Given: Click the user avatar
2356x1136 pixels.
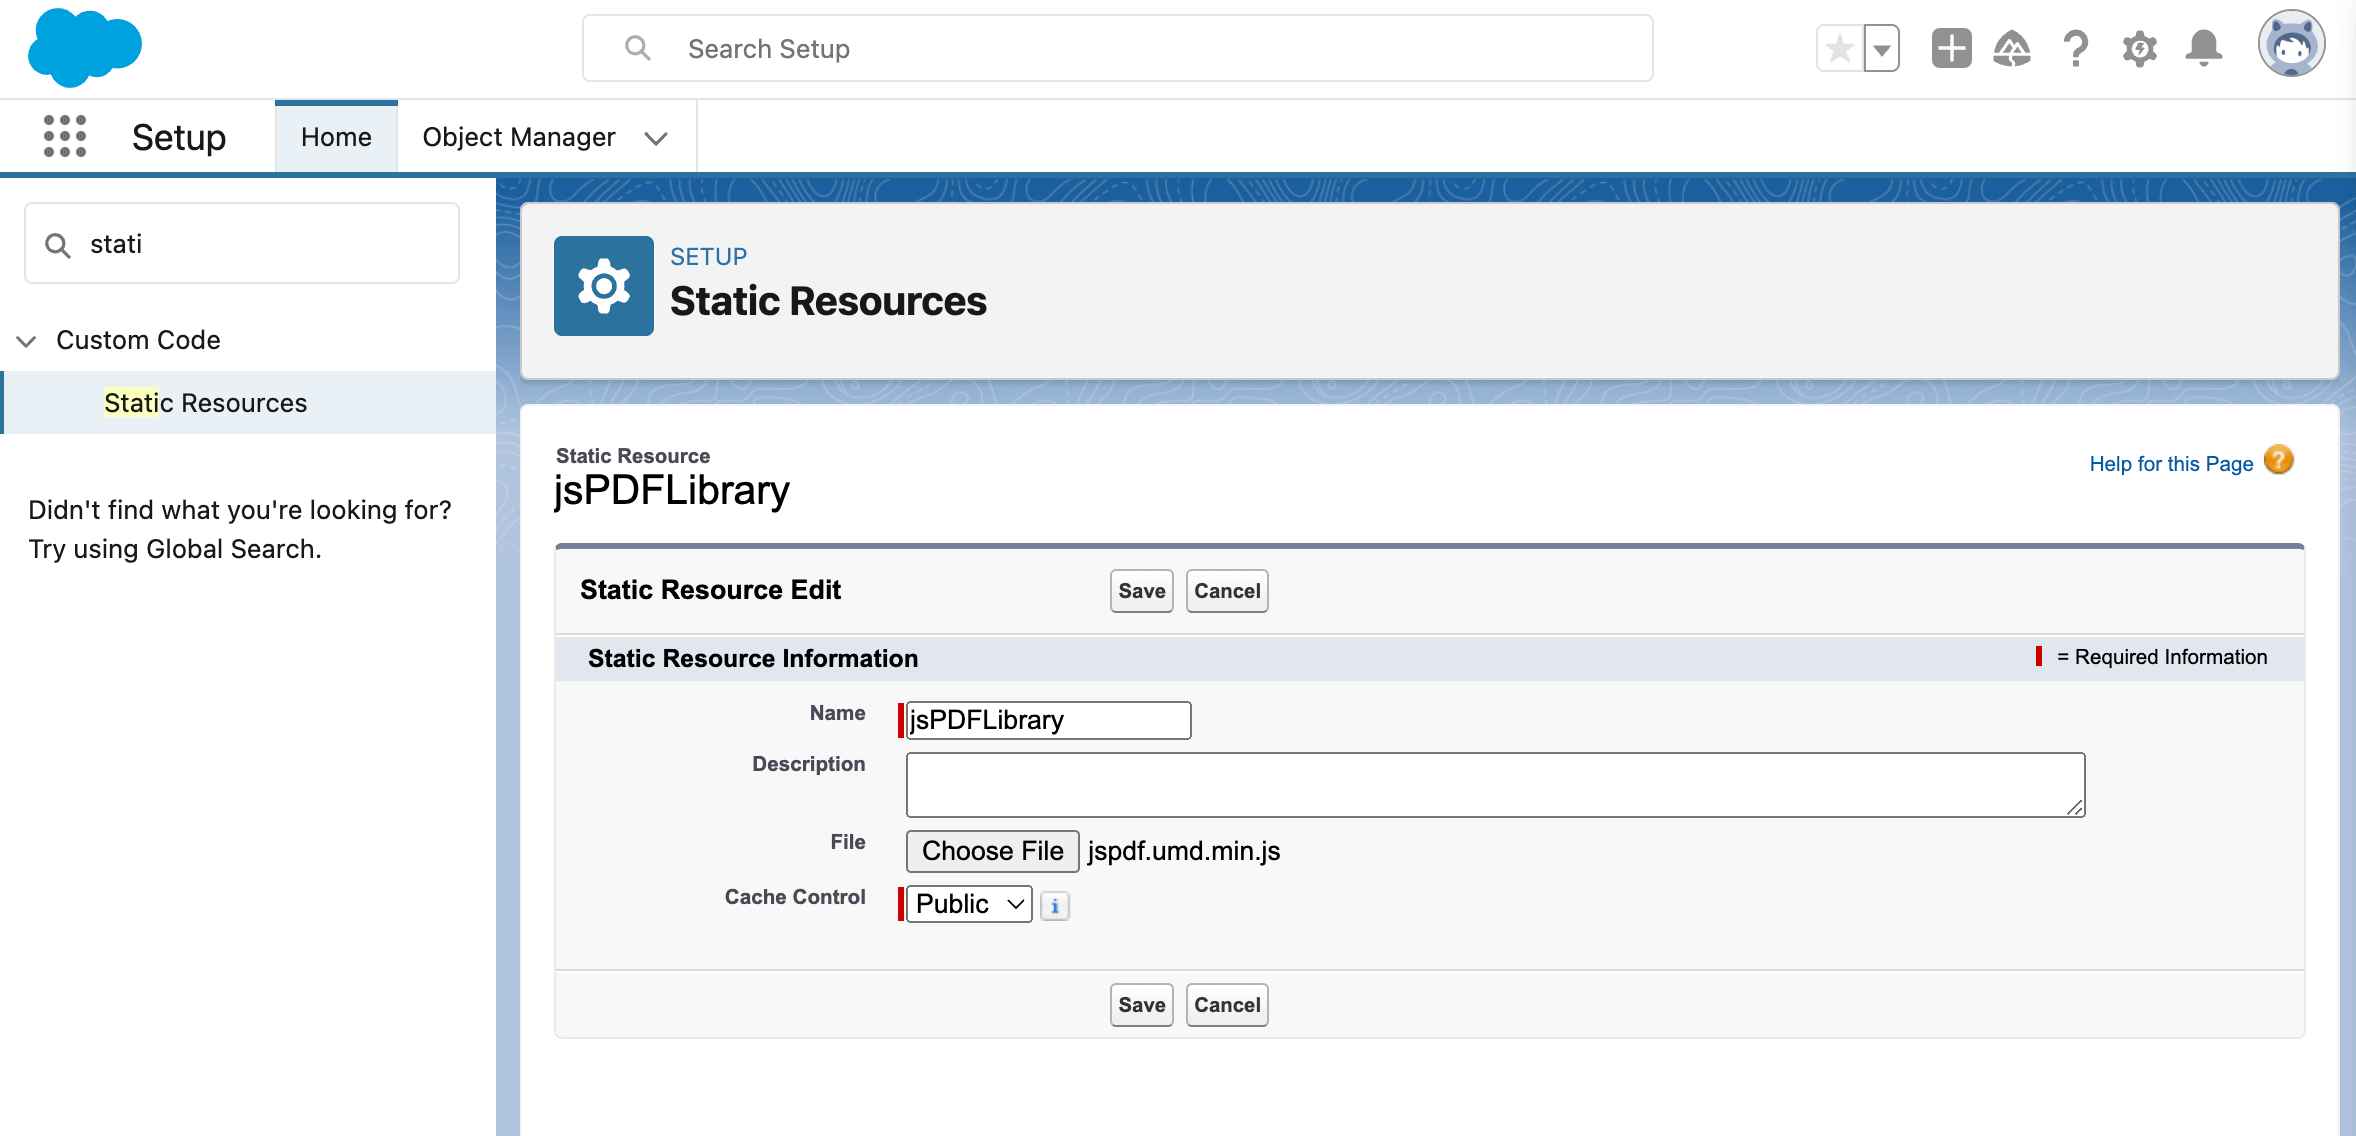Looking at the screenshot, I should tap(2293, 44).
